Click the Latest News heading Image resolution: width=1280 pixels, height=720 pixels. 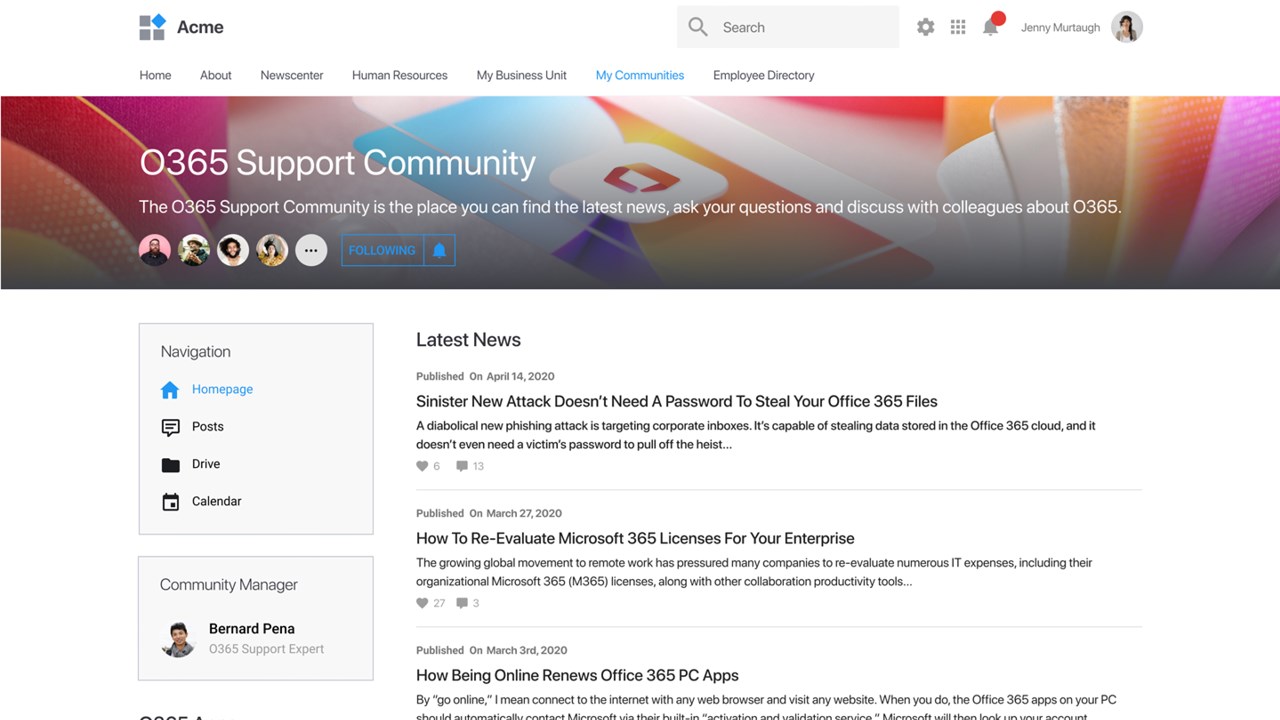(468, 340)
